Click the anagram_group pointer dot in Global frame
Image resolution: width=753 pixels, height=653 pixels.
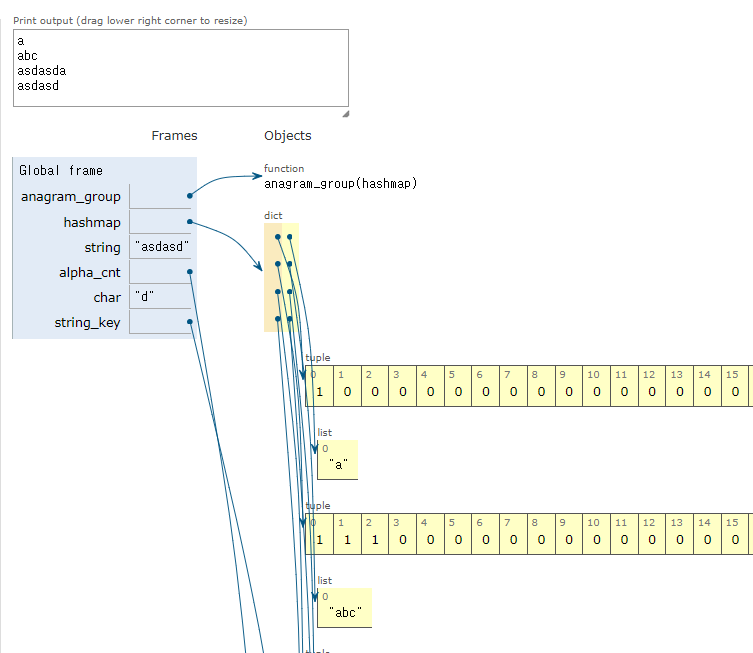[x=190, y=195]
